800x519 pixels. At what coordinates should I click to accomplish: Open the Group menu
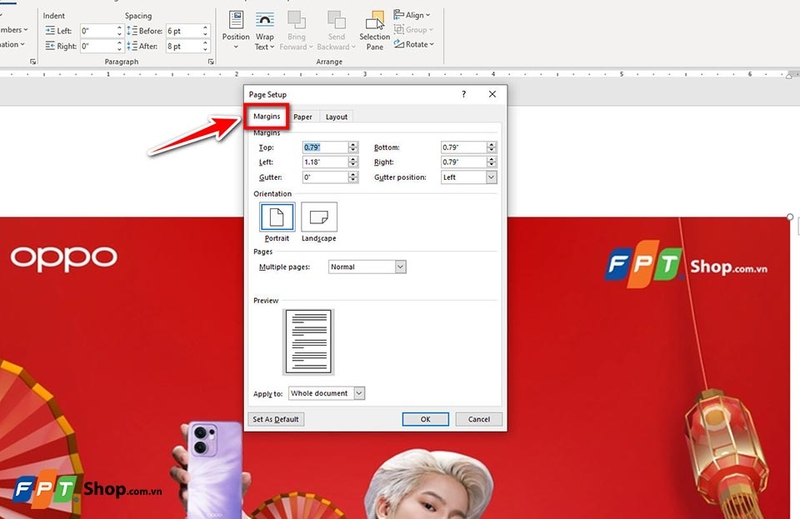pos(413,30)
